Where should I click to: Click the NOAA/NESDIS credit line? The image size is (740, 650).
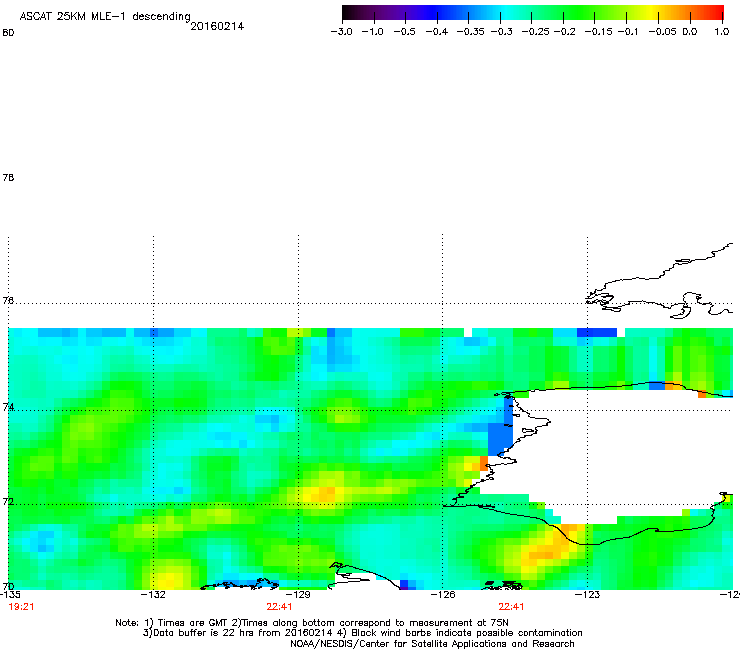coord(432,644)
